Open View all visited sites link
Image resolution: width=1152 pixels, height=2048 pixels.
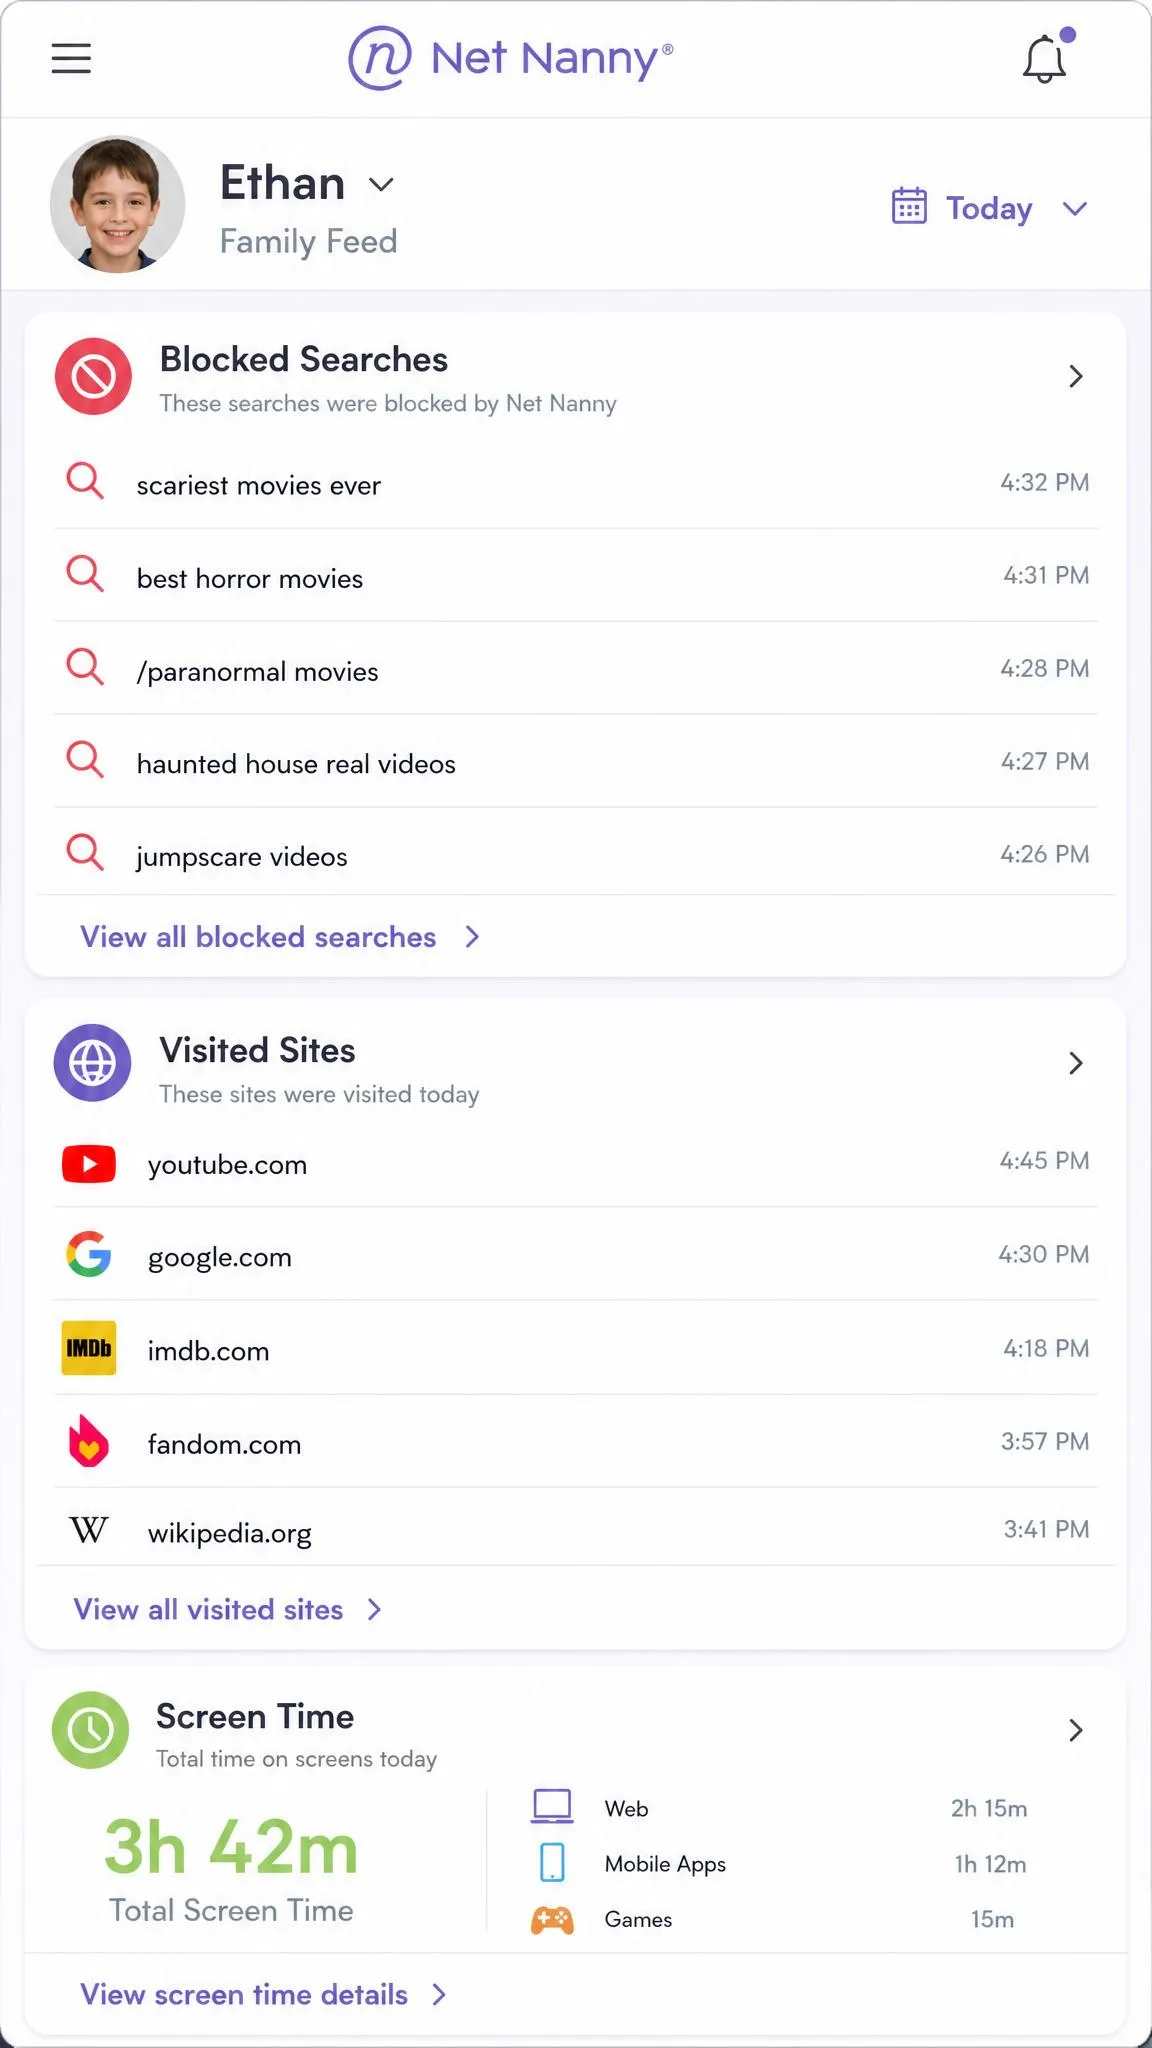click(x=228, y=1610)
